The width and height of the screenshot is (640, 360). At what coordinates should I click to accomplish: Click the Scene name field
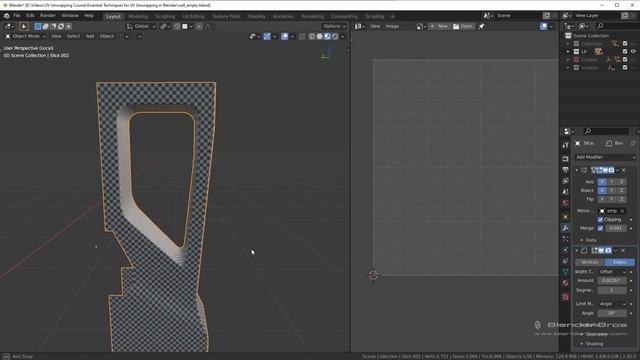[x=518, y=16]
